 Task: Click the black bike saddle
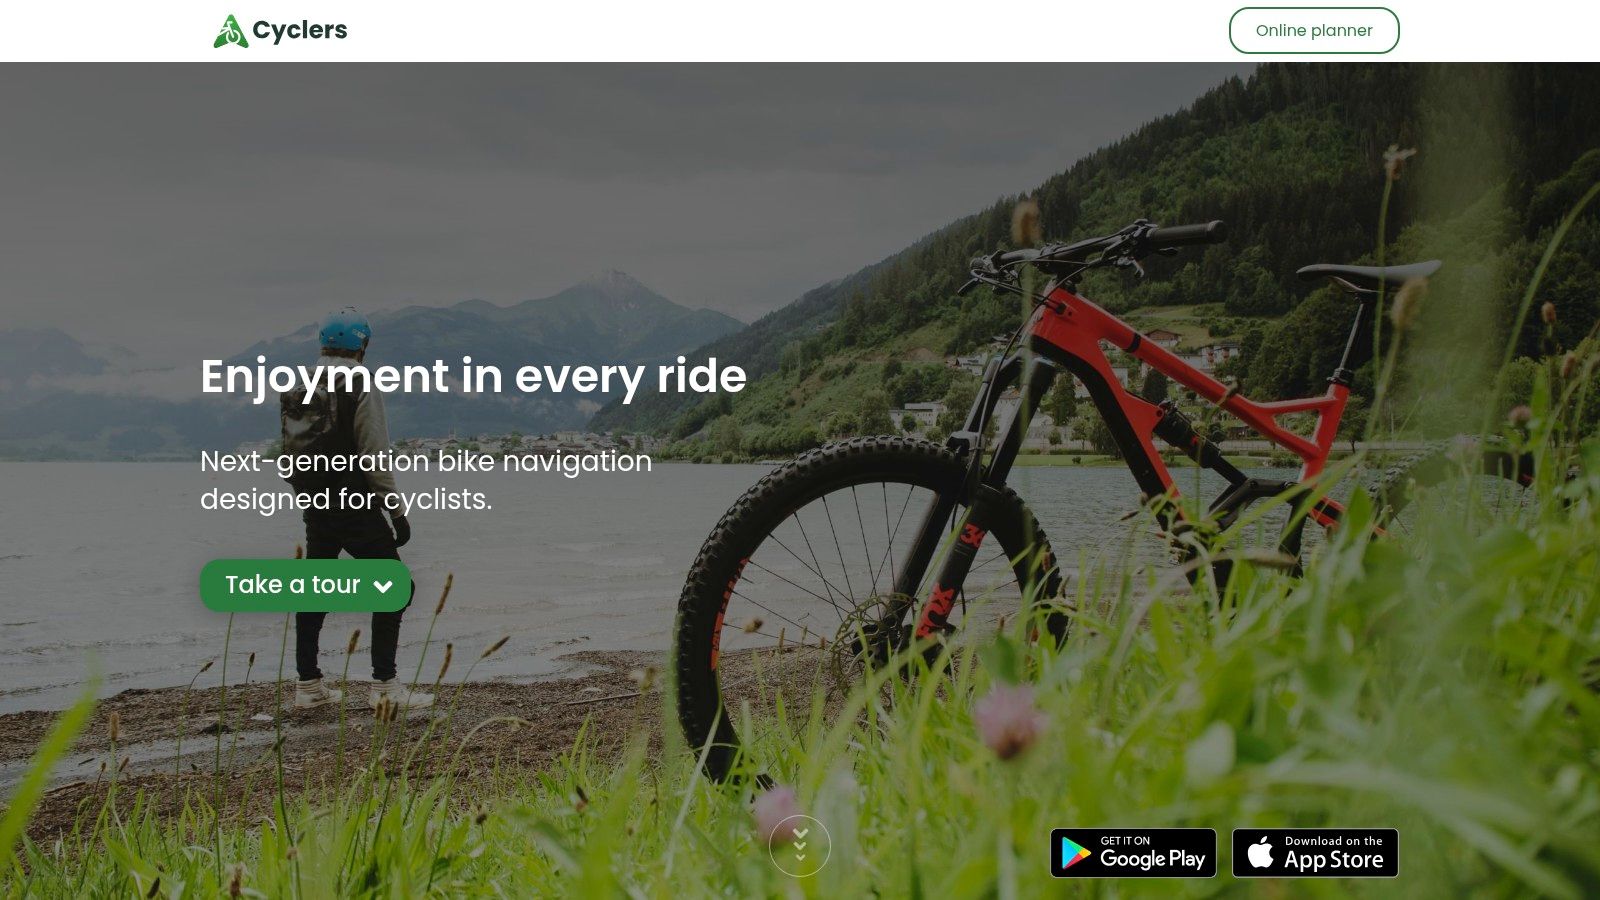click(1368, 273)
